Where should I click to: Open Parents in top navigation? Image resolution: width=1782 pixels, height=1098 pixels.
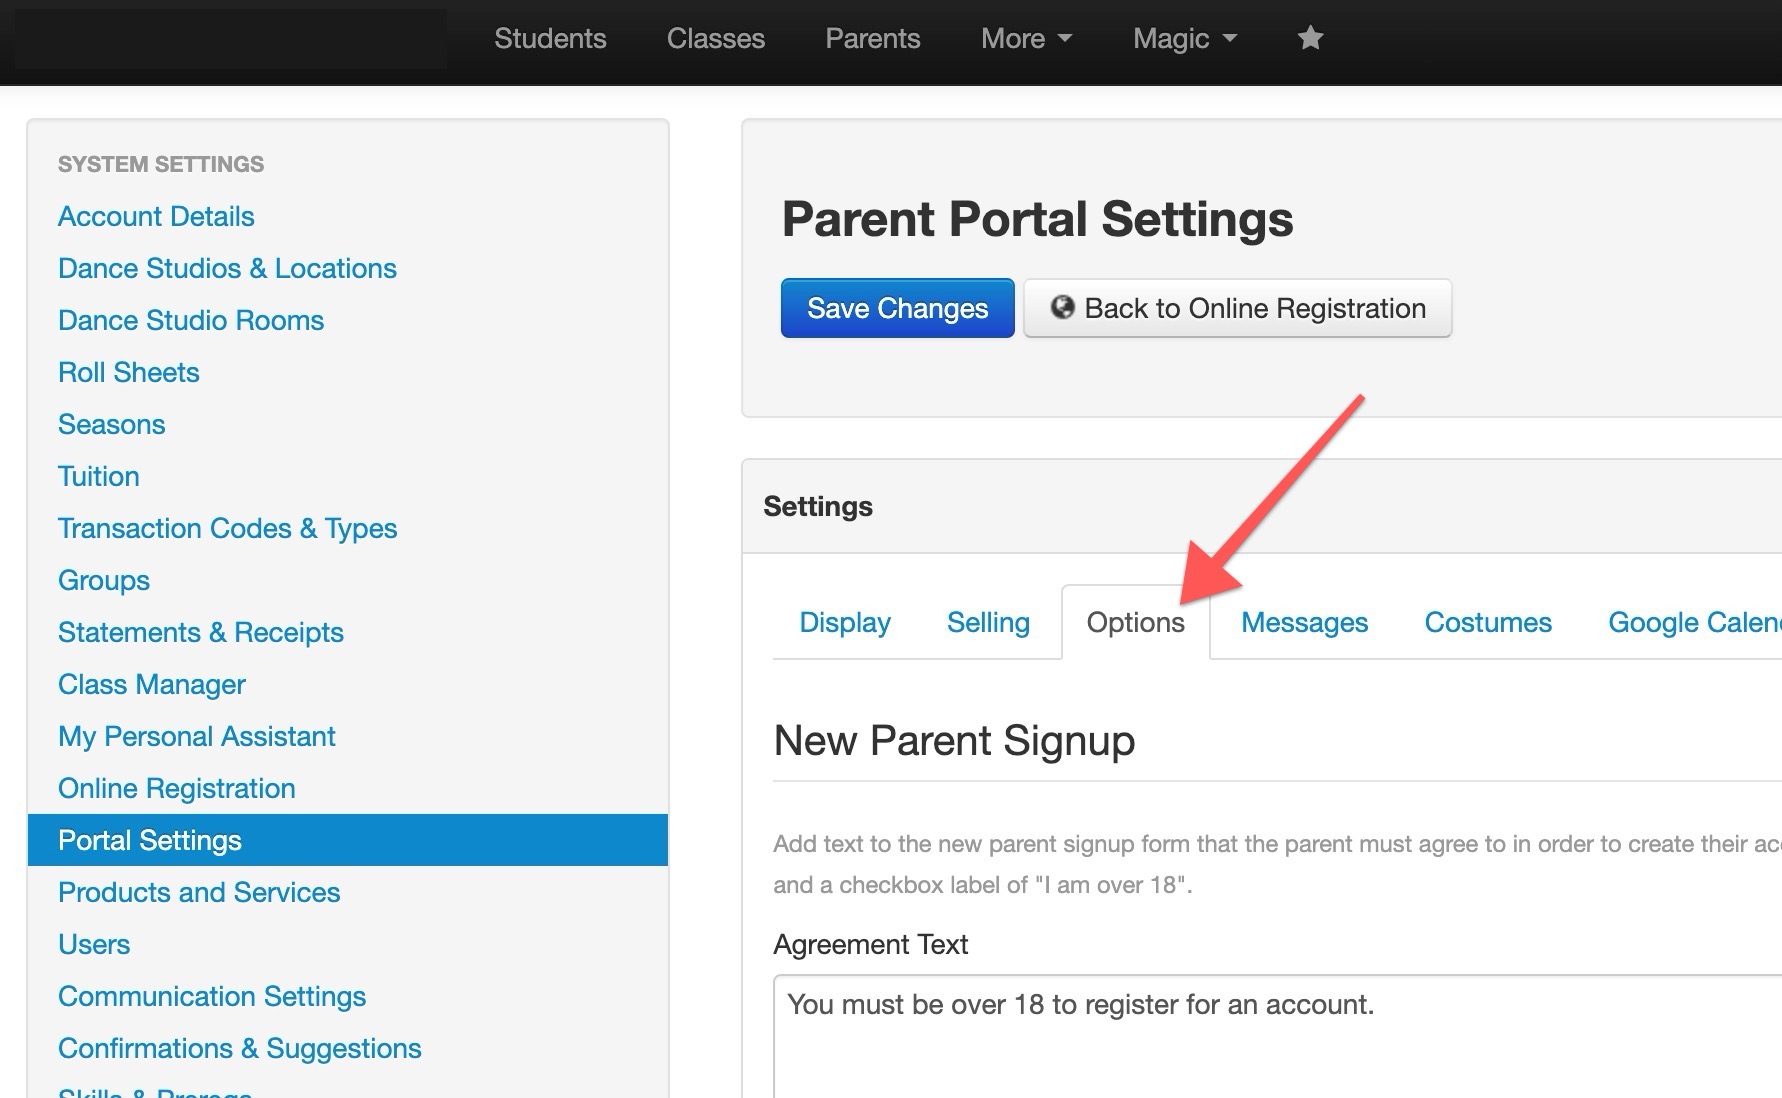point(873,38)
